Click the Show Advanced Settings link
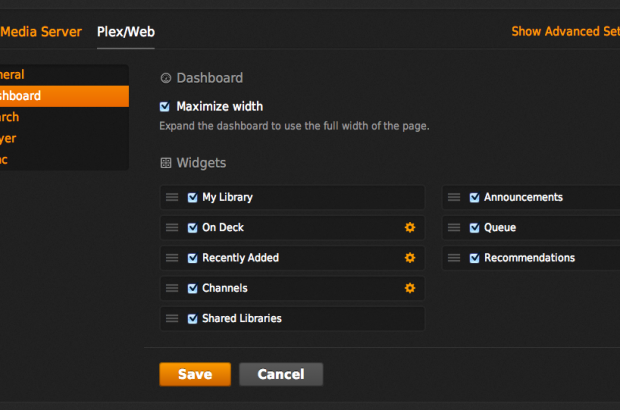This screenshot has width=620, height=410. (565, 32)
